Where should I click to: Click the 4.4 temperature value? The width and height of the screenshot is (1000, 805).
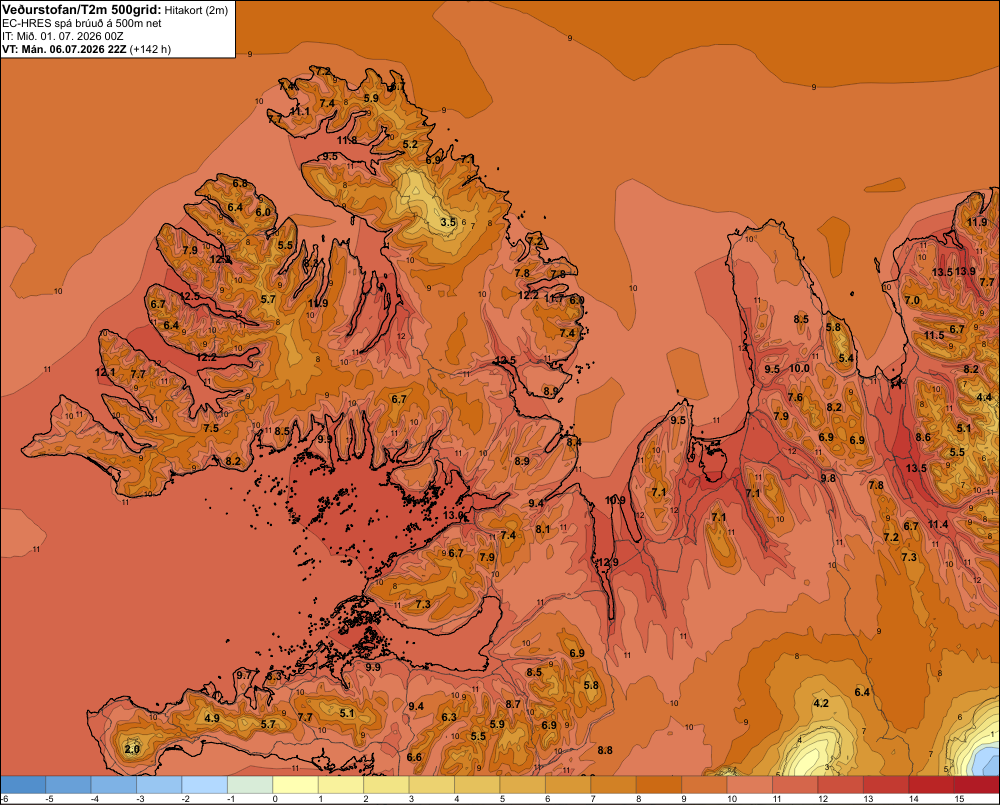coord(984,397)
